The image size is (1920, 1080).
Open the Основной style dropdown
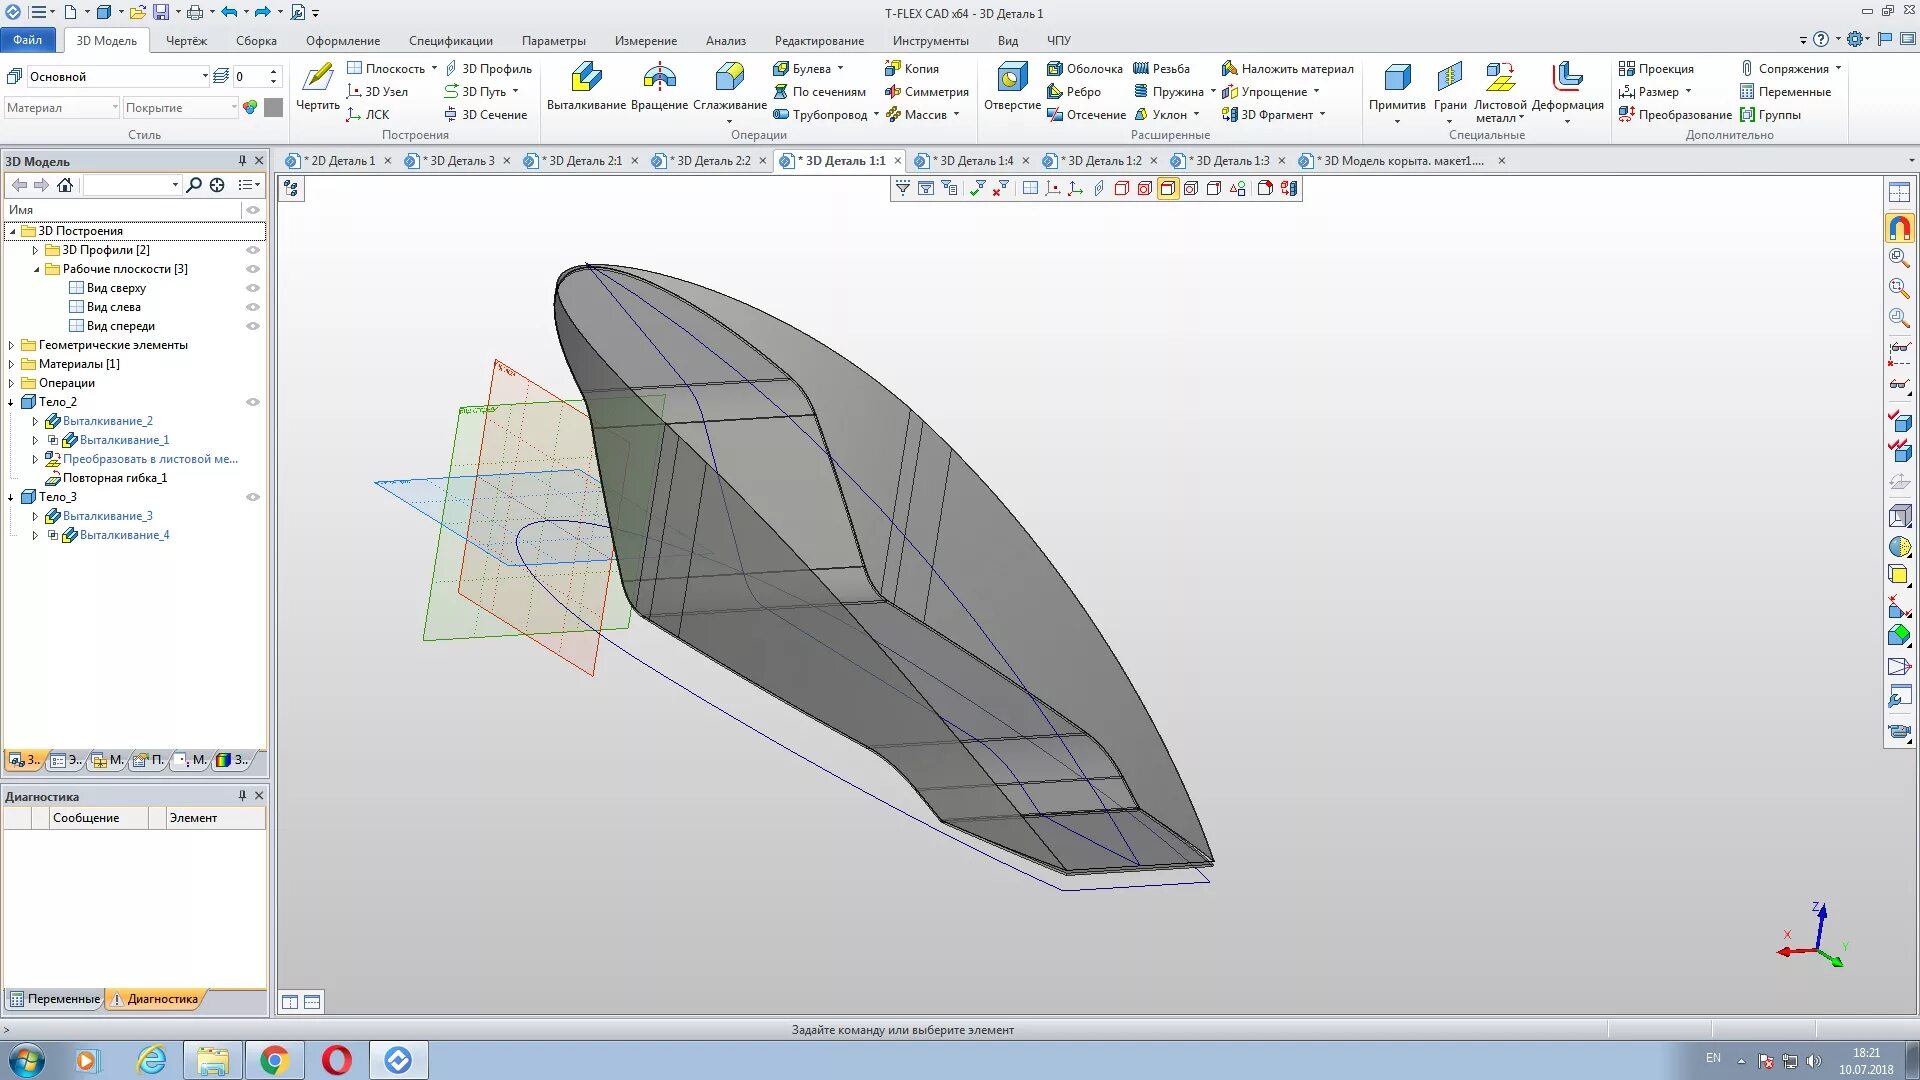pos(205,76)
